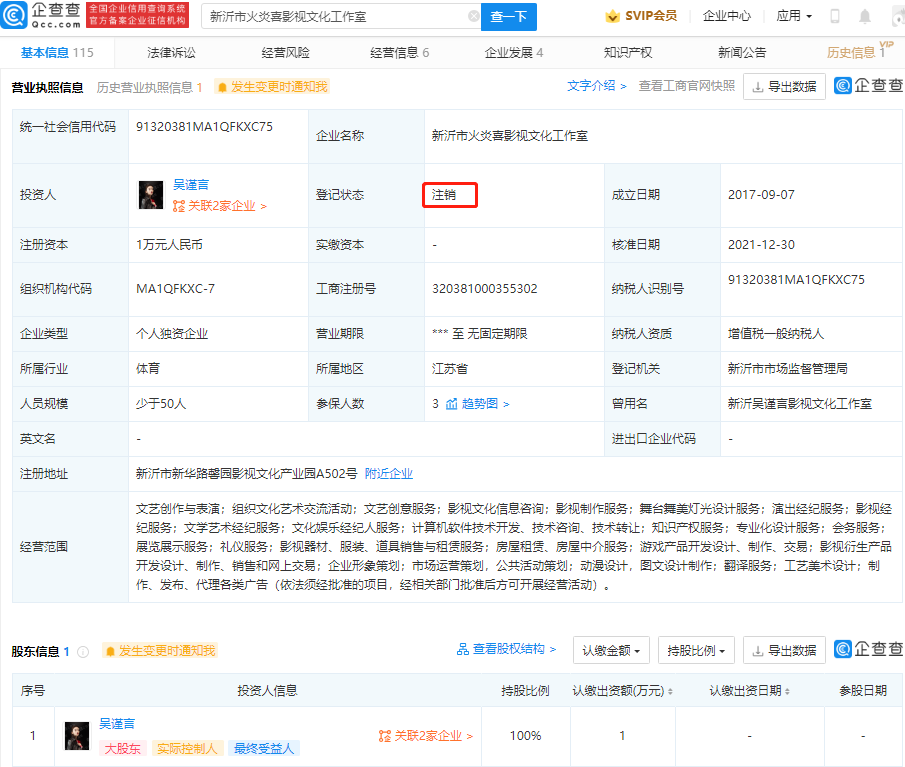Open the 应用 dropdown menu
Image resolution: width=905 pixels, height=767 pixels.
(x=794, y=16)
